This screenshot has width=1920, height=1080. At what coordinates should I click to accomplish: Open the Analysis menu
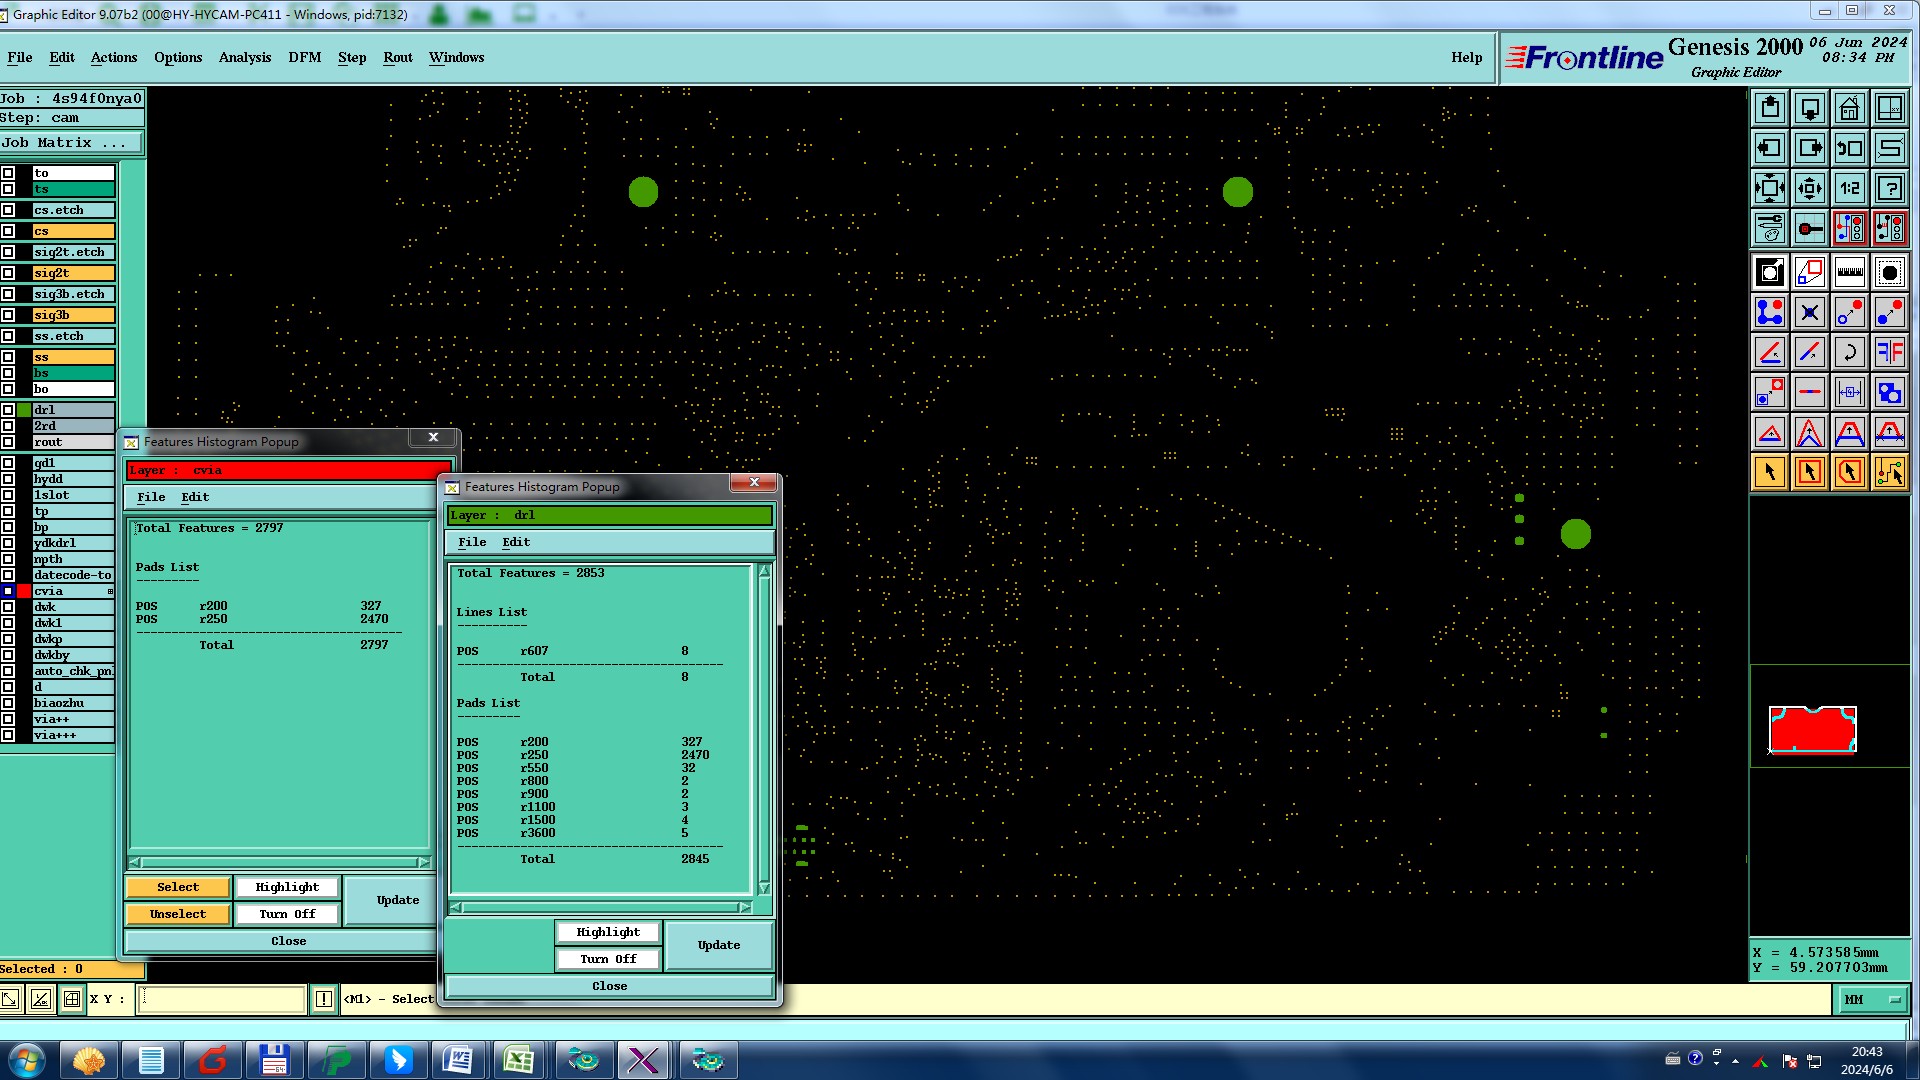245,57
